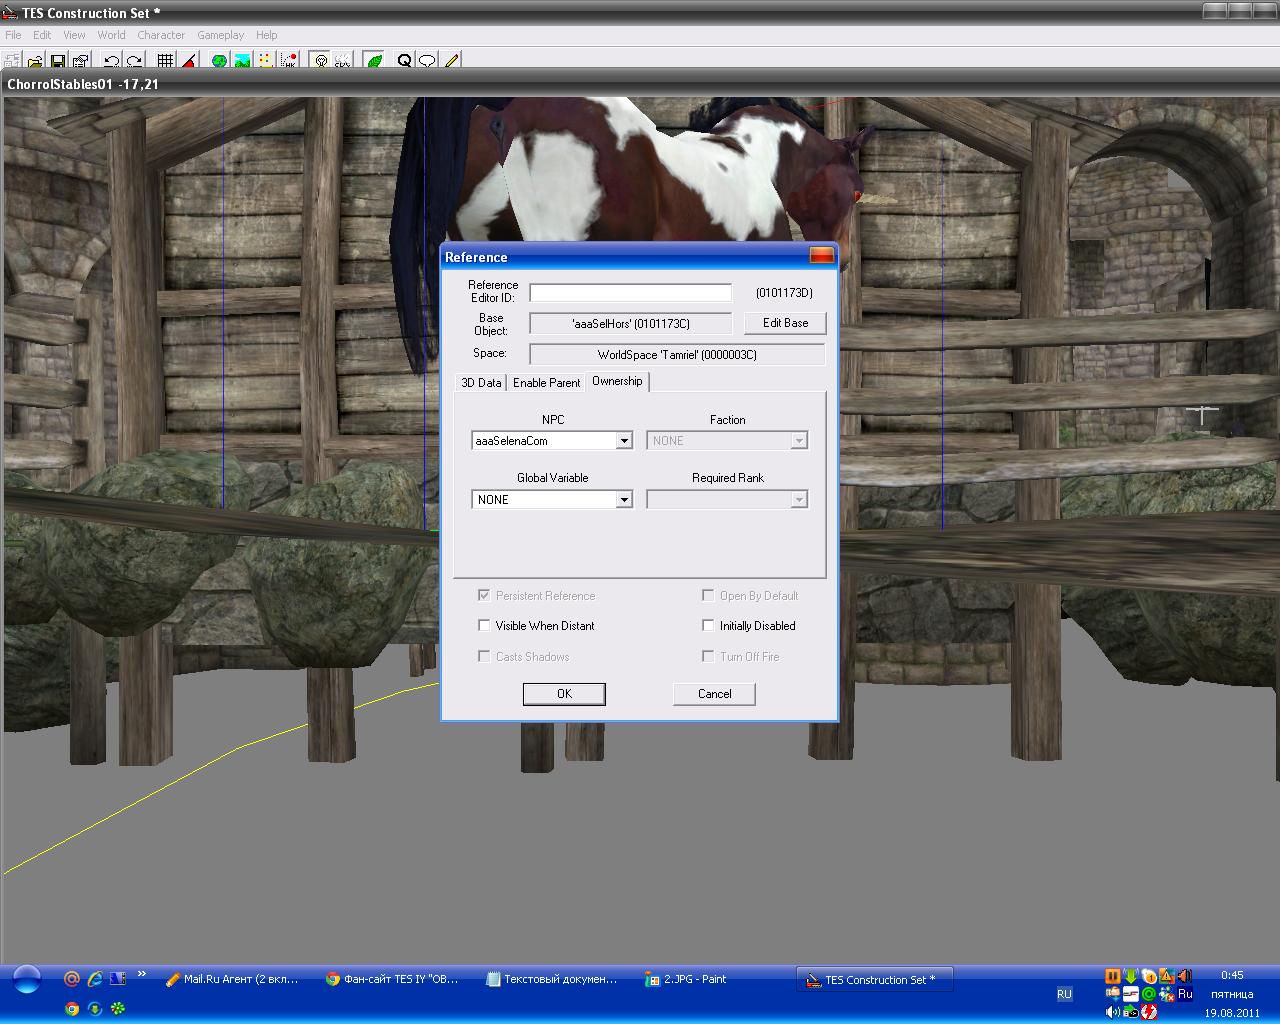
Task: Toggle bright lights (light bulb icon)
Action: [320, 61]
